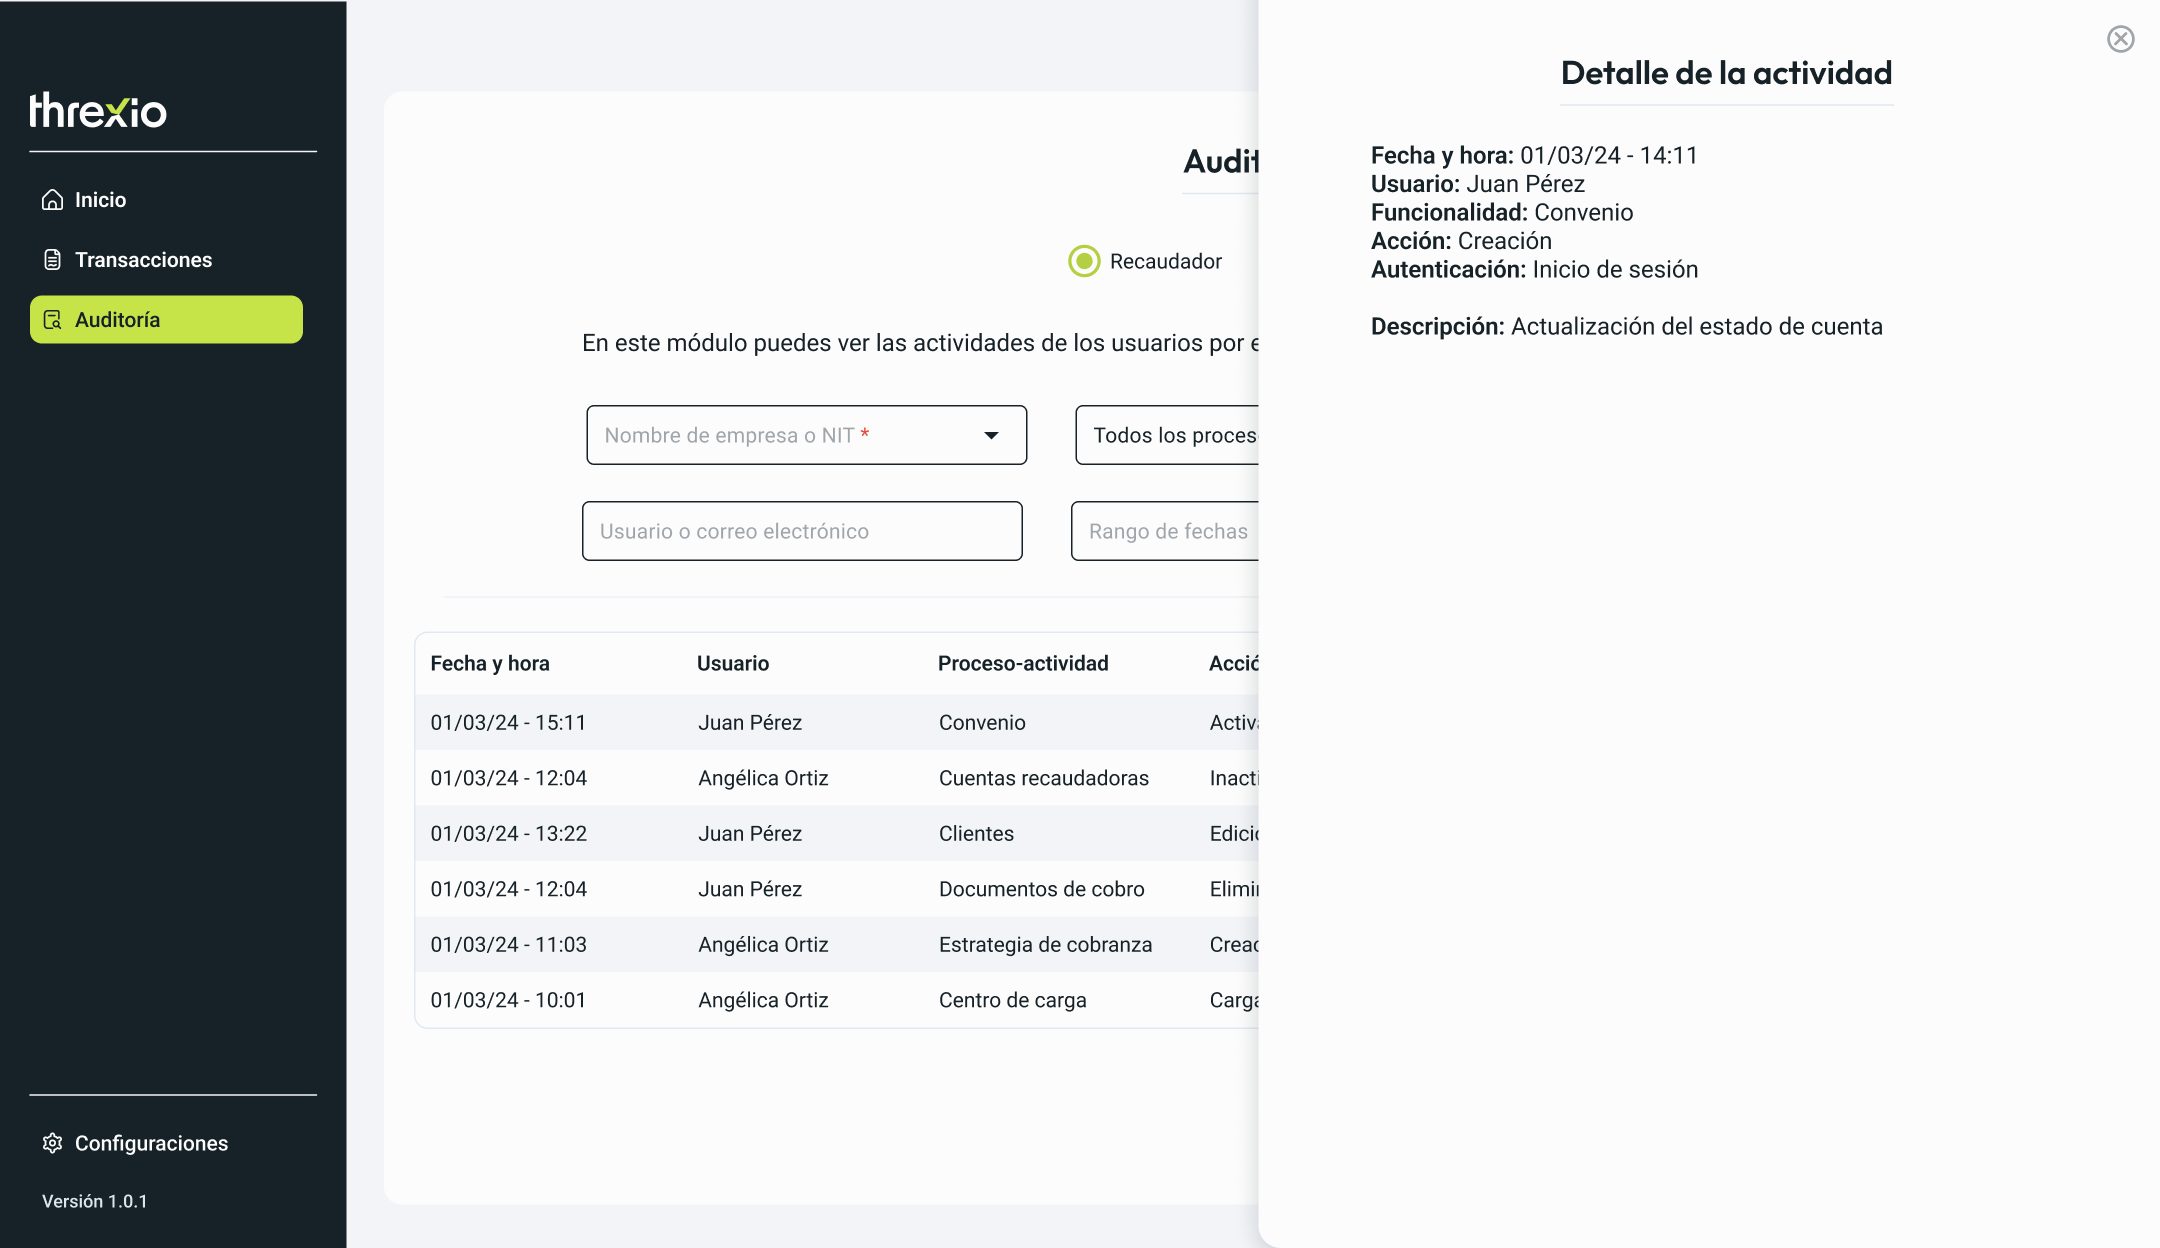Click the Configuraciones gear icon
The height and width of the screenshot is (1248, 2160).
coord(52,1143)
